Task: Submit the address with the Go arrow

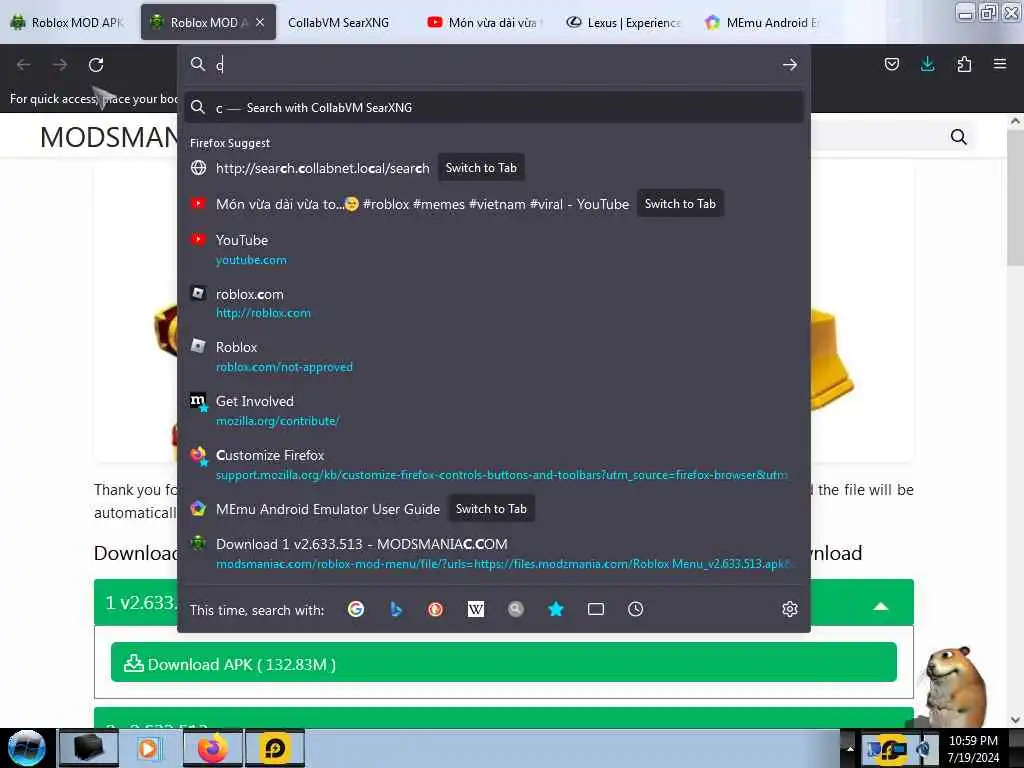Action: point(790,65)
